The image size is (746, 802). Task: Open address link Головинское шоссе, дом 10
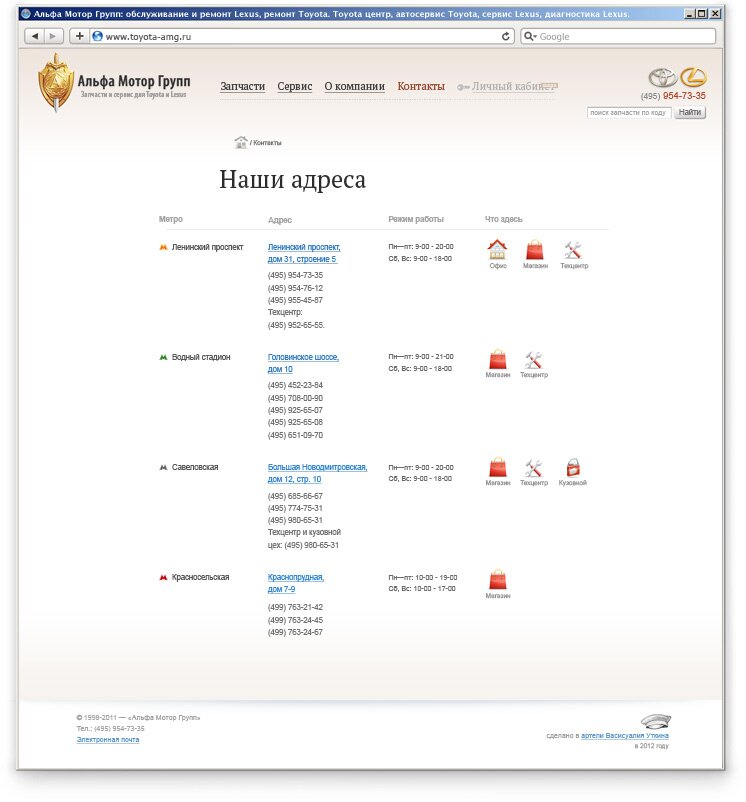pyautogui.click(x=303, y=363)
